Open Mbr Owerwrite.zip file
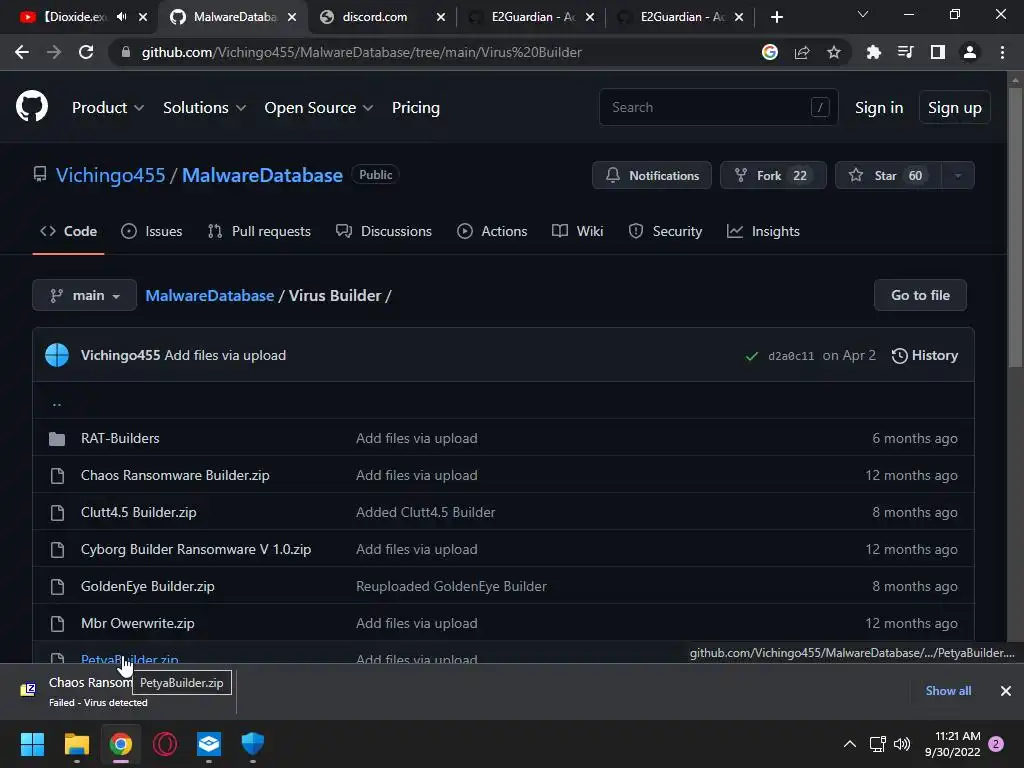1024x768 pixels. coord(138,624)
